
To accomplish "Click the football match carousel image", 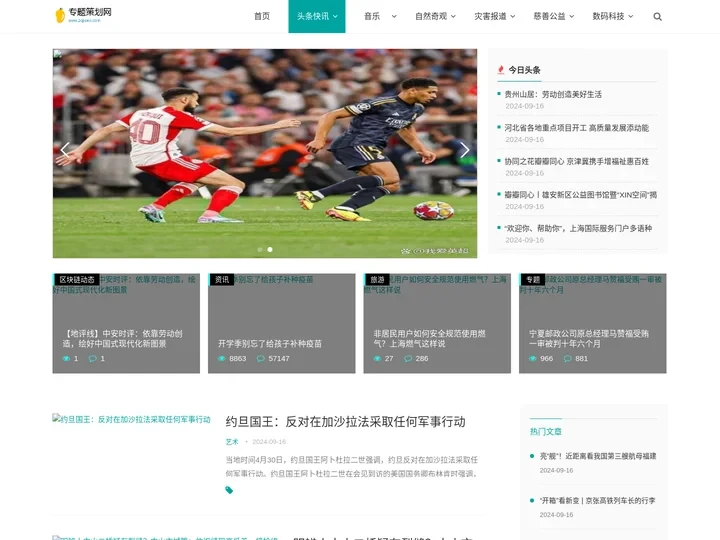I will pyautogui.click(x=265, y=153).
